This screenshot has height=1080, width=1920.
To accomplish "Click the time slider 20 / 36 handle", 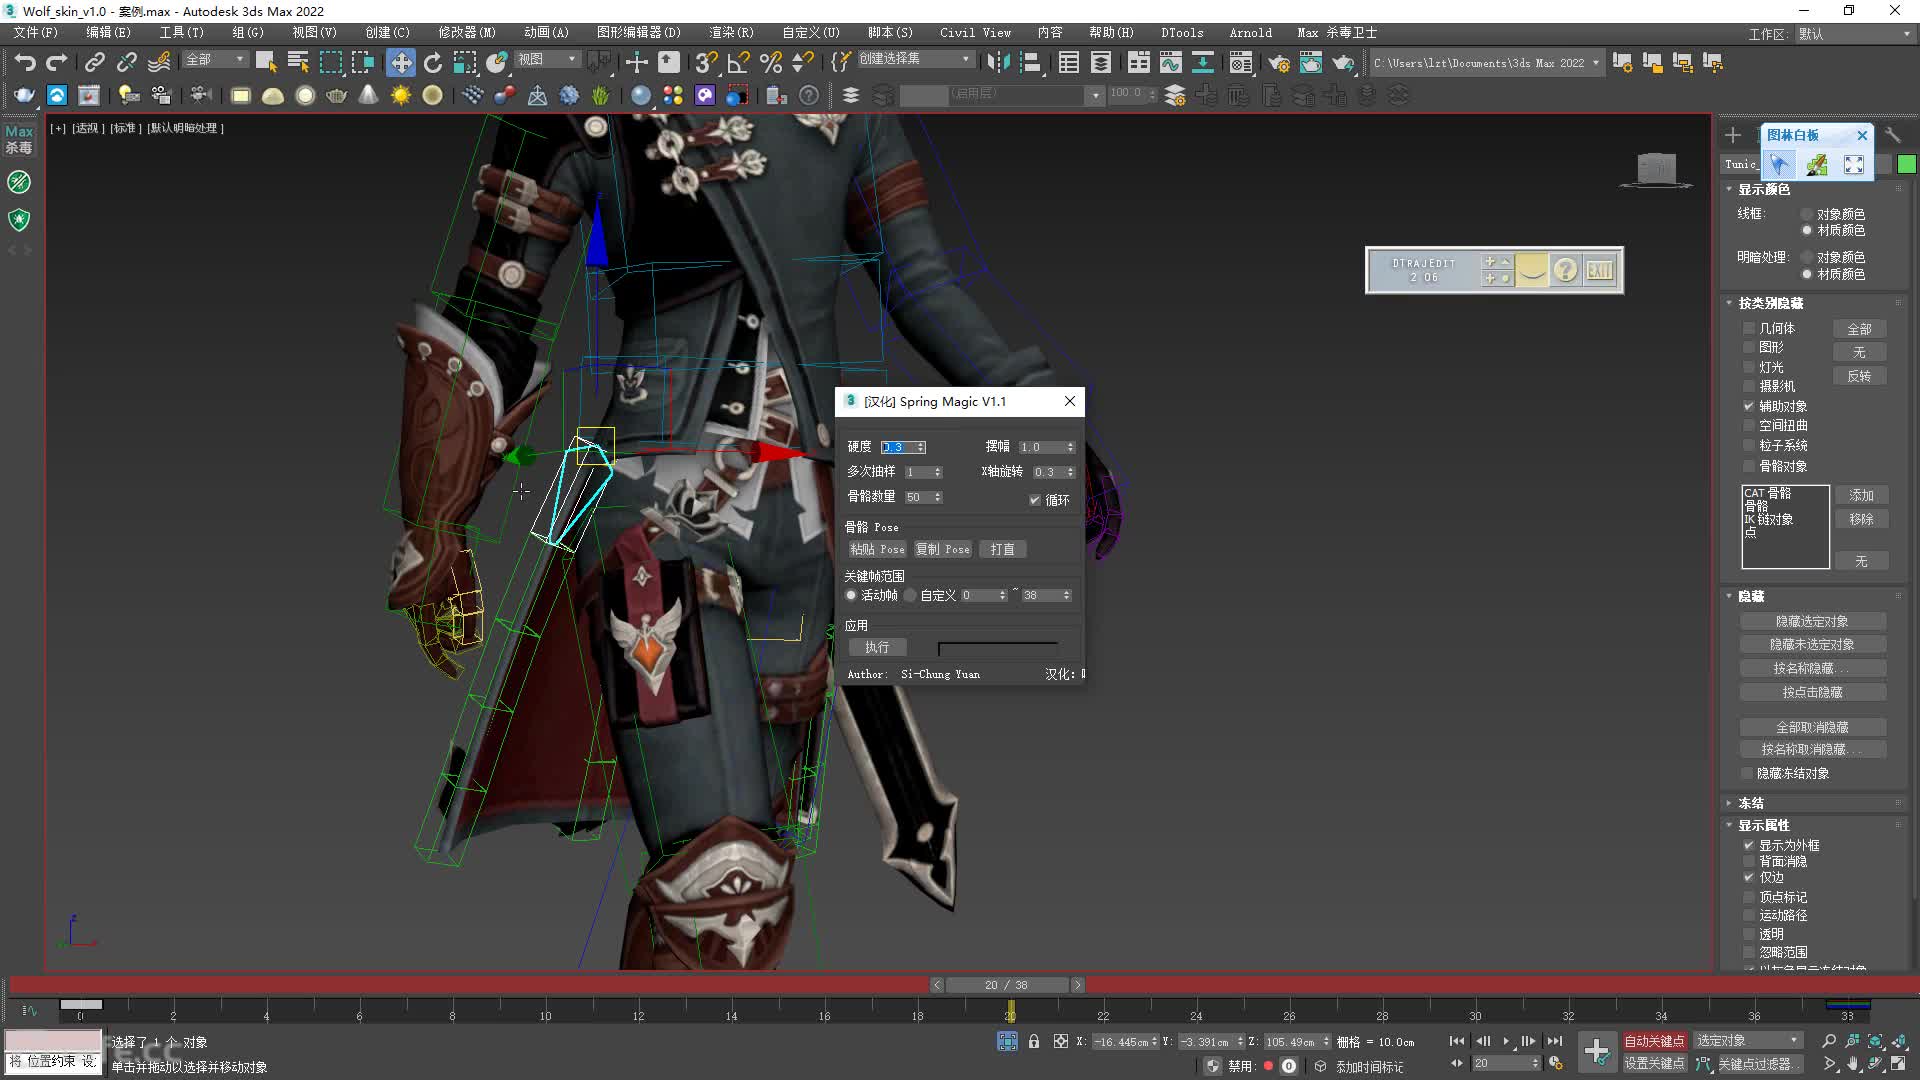I will 1007,985.
